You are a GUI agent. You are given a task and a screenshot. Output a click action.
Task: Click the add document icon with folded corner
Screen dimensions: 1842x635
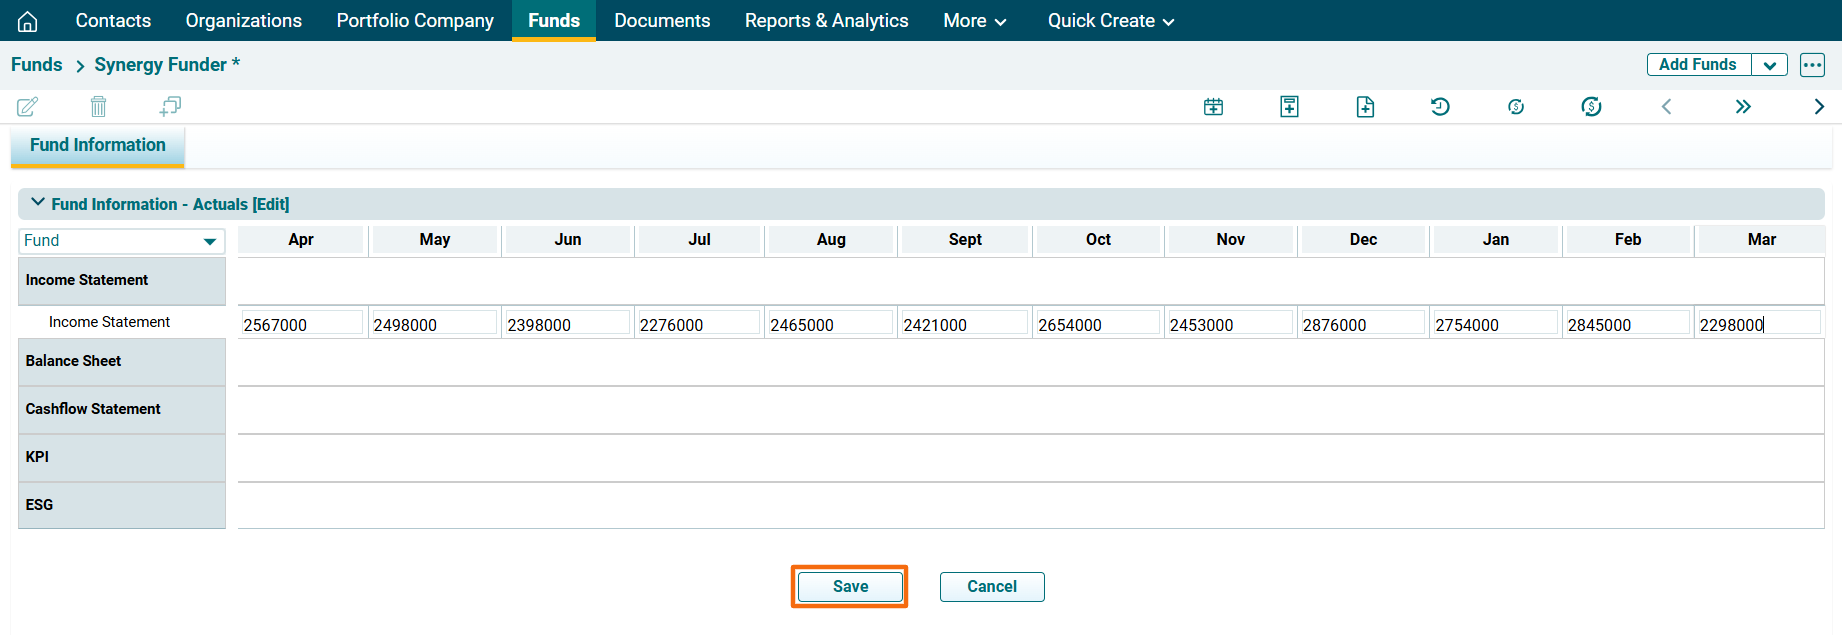point(1365,107)
